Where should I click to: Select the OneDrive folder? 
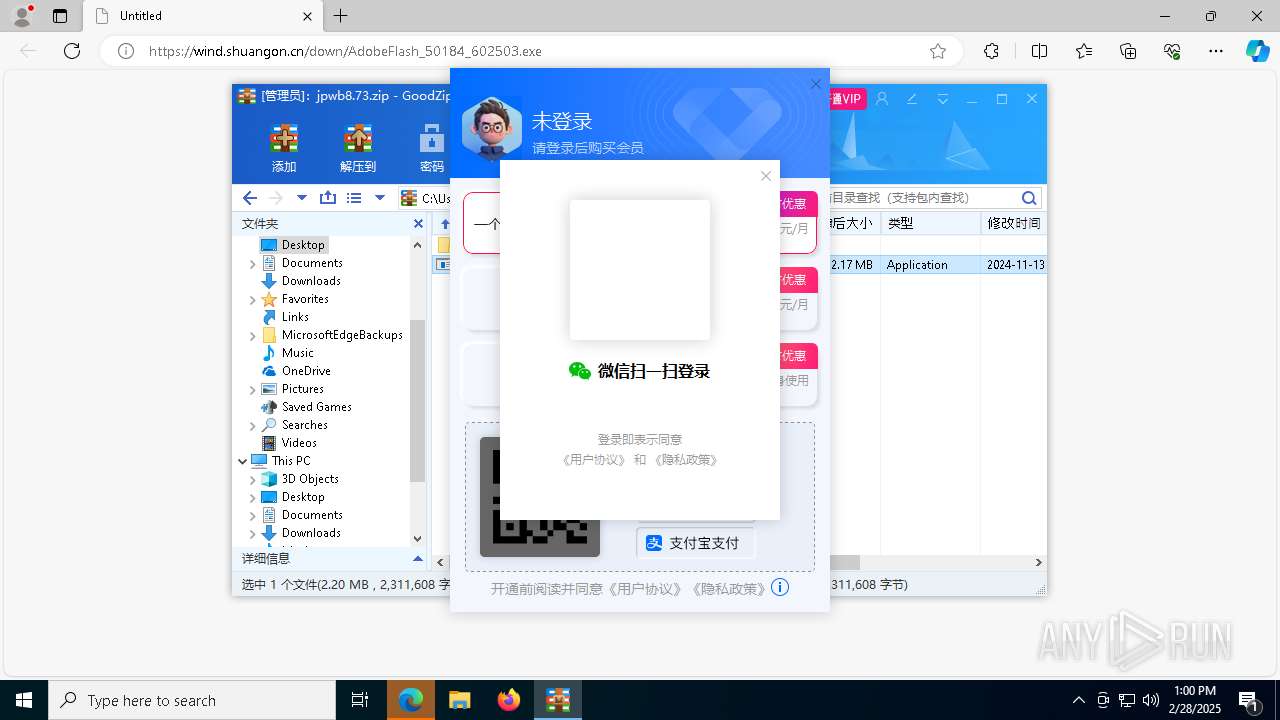pyautogui.click(x=306, y=371)
